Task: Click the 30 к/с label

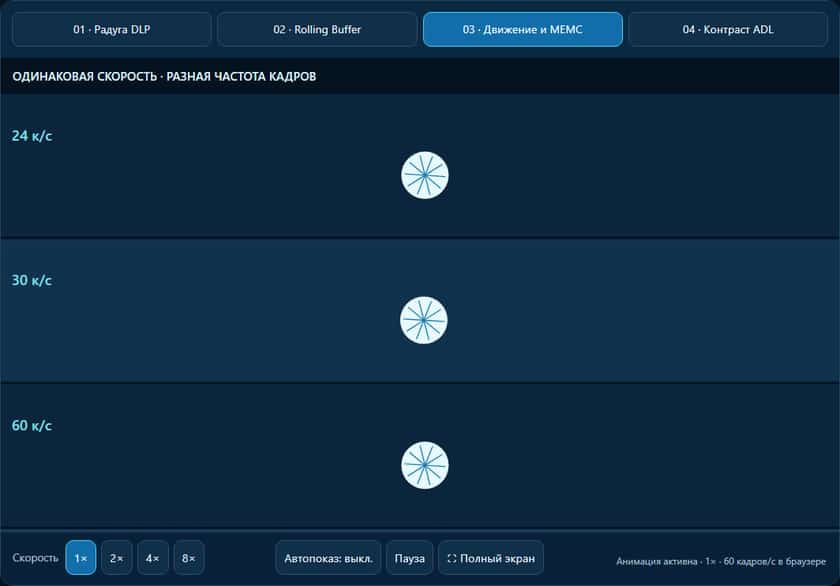Action: (x=32, y=281)
